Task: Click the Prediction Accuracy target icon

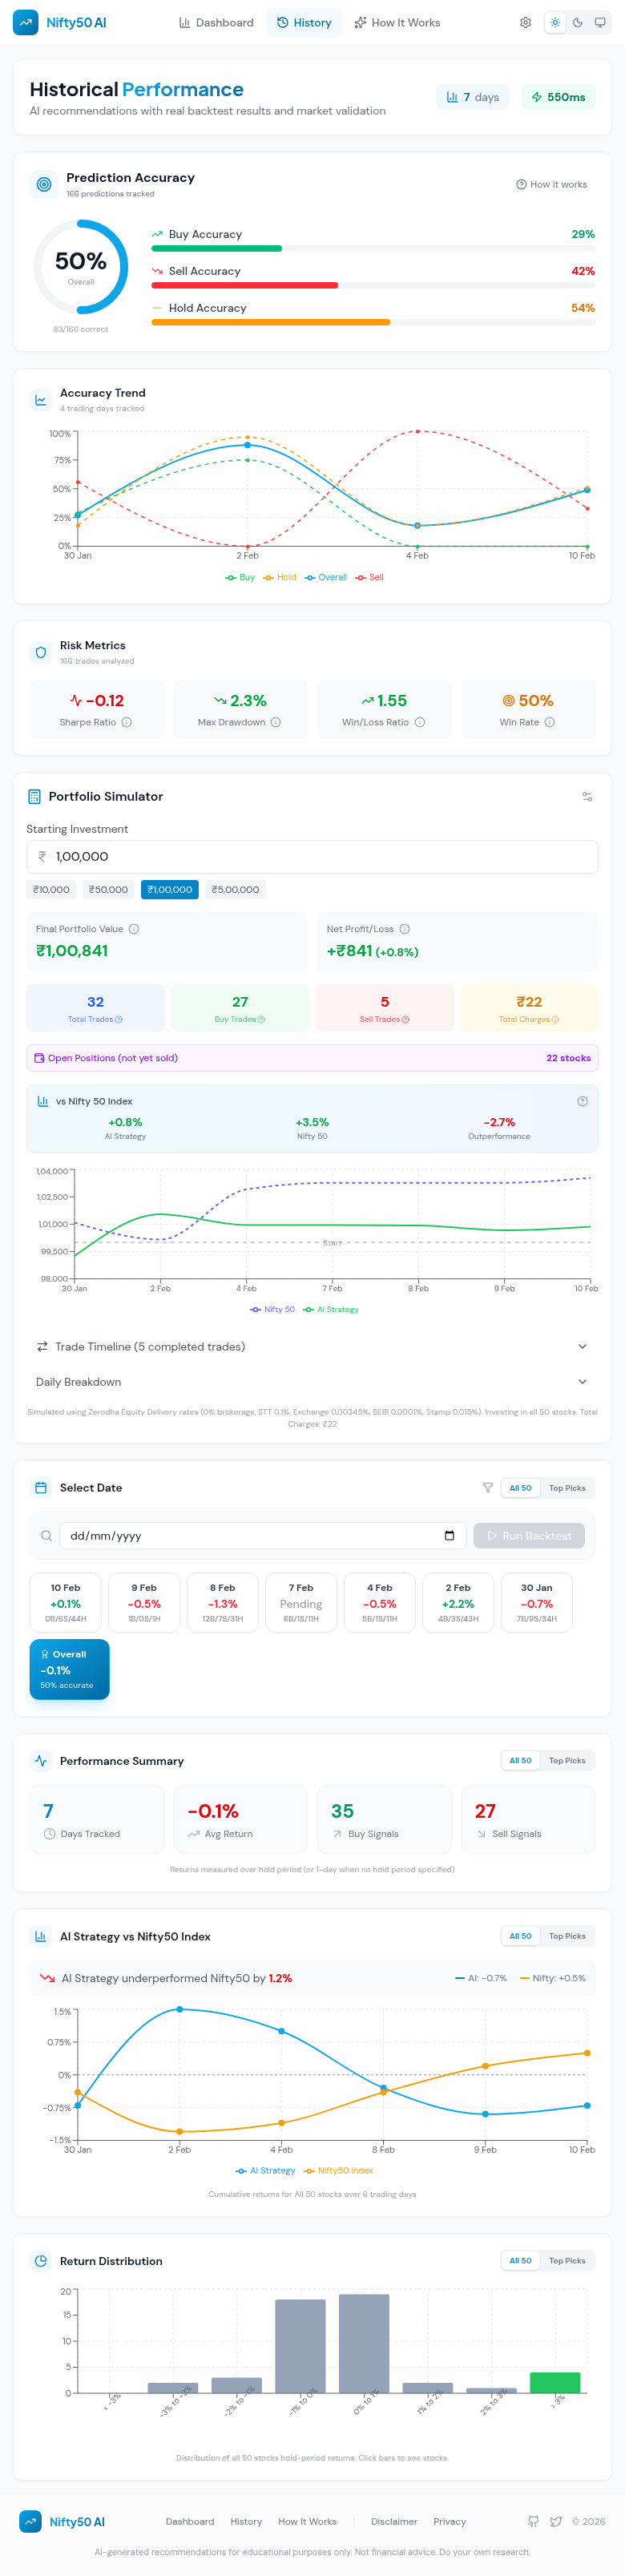Action: click(43, 184)
